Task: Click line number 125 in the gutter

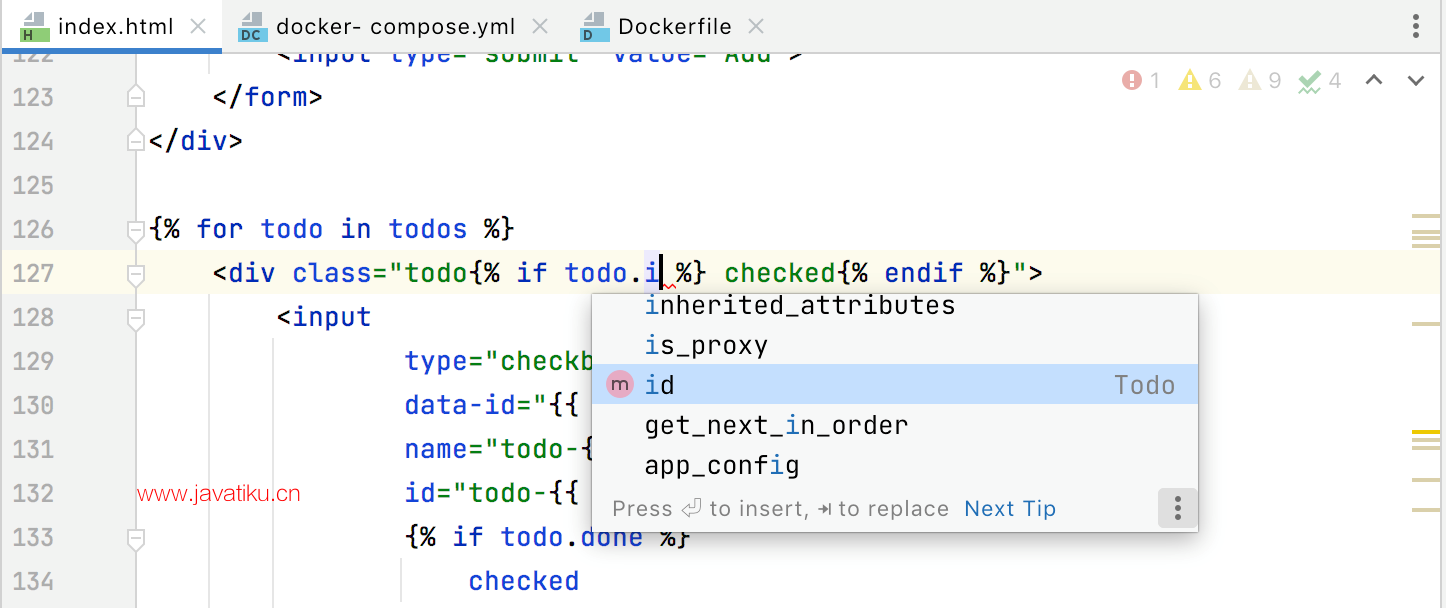Action: pos(33,185)
